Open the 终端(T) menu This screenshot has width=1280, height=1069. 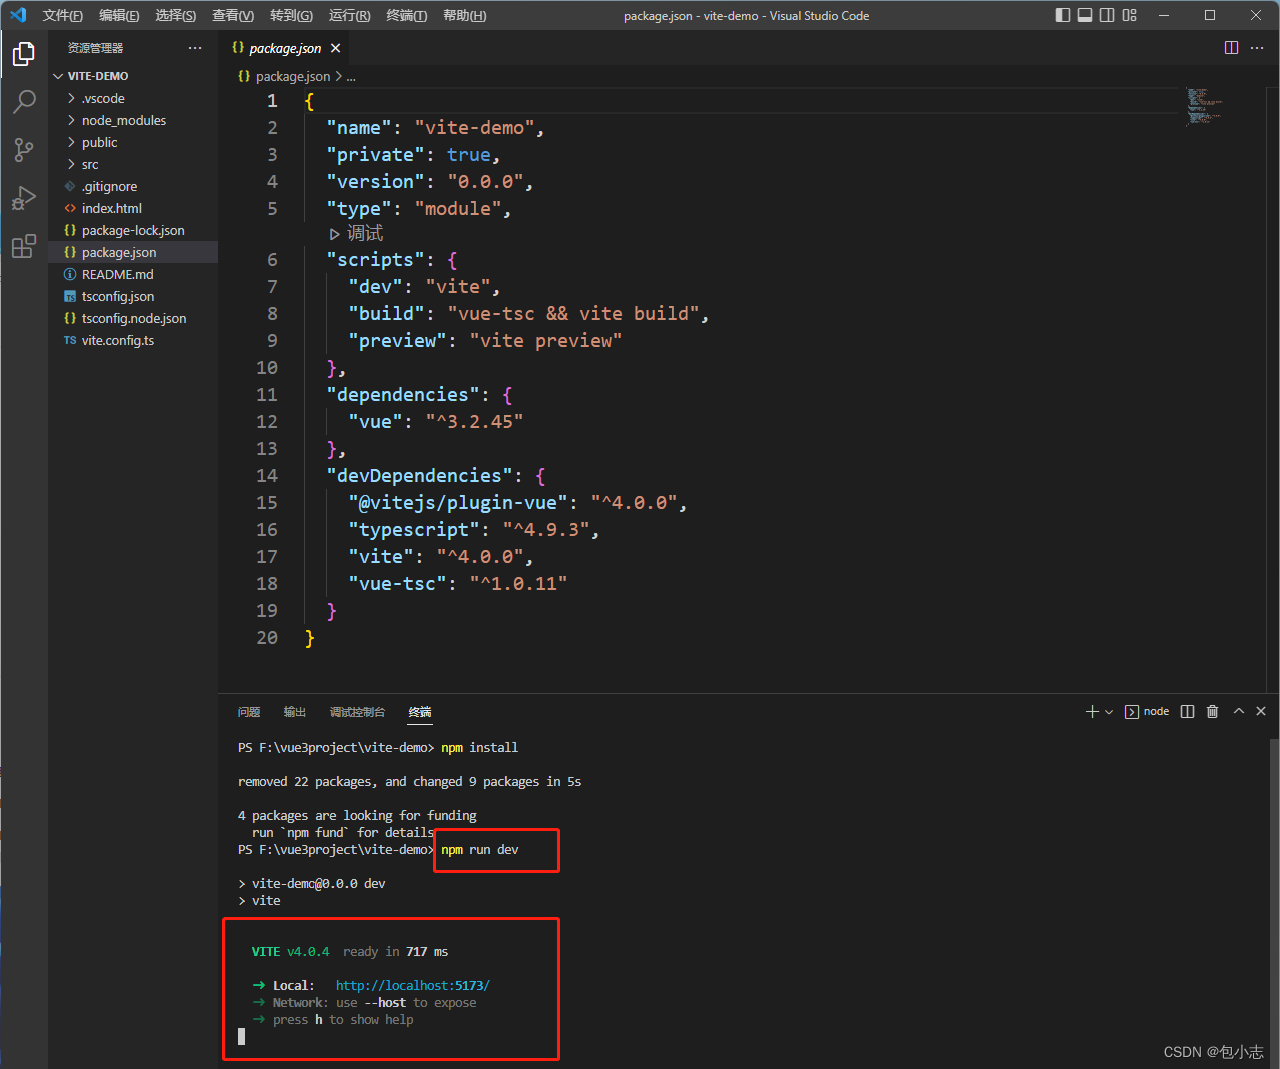click(406, 15)
